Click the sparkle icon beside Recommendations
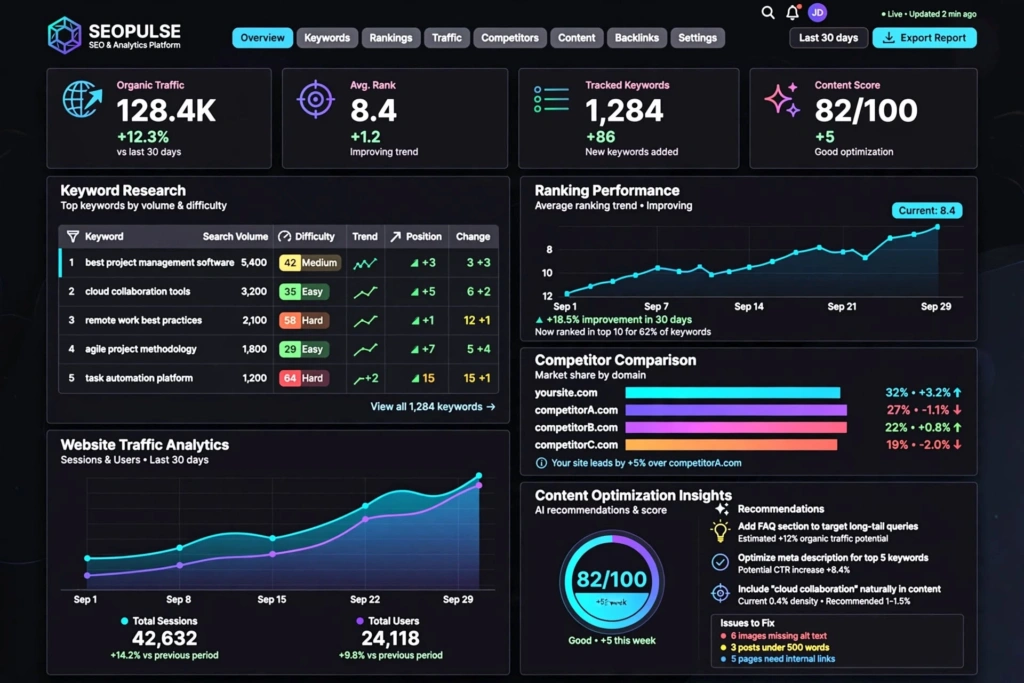Screen dimensions: 1024x683 pos(722,508)
